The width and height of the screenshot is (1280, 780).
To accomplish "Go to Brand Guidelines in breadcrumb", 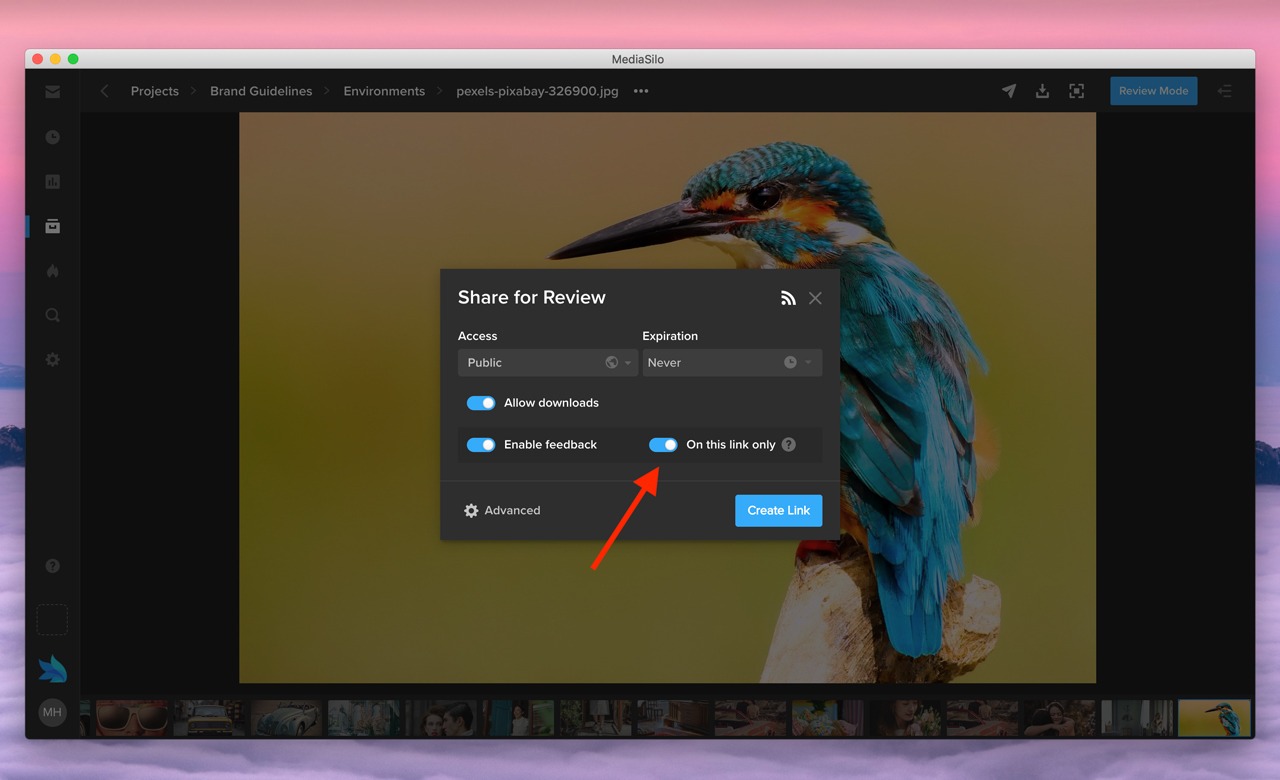I will [261, 91].
